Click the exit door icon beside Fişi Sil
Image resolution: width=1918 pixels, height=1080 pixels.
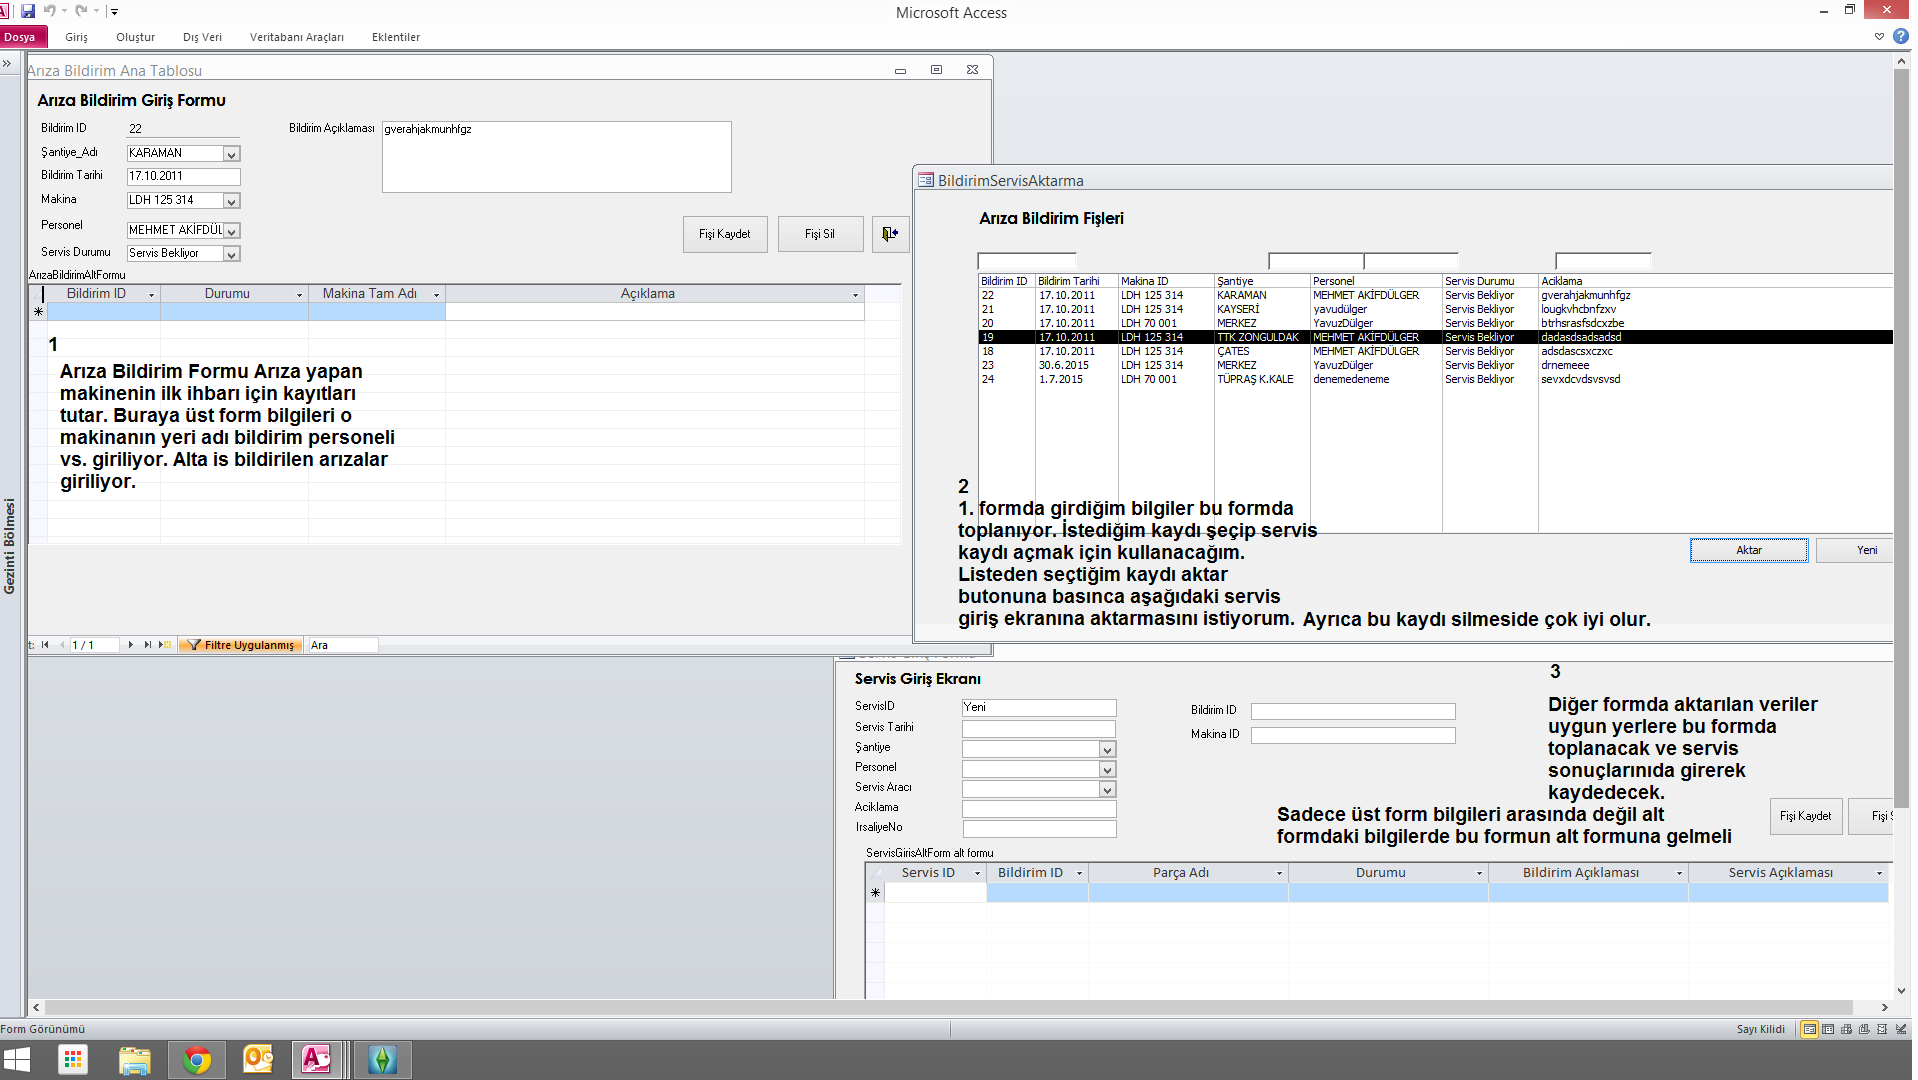(889, 234)
